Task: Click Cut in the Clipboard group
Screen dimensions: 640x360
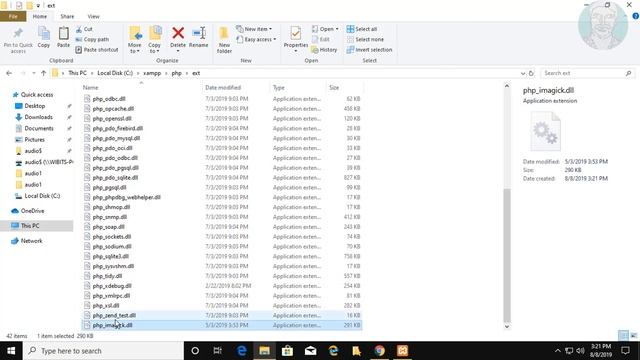Action: (x=84, y=29)
